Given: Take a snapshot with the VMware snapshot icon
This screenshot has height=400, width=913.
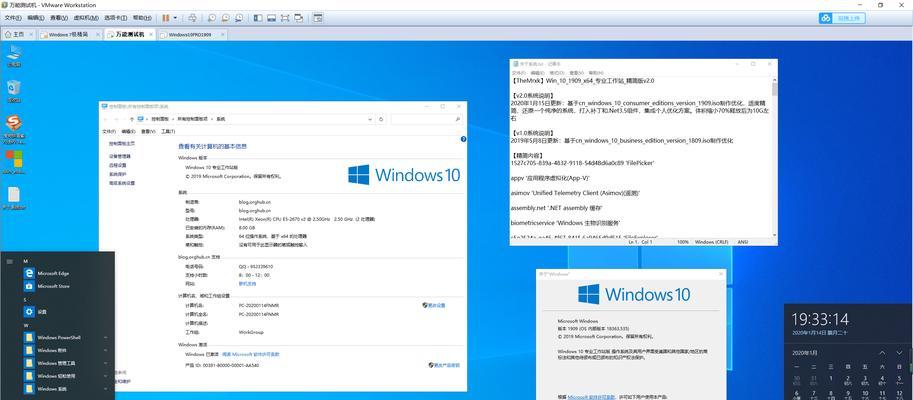Looking at the screenshot, I should [212, 18].
